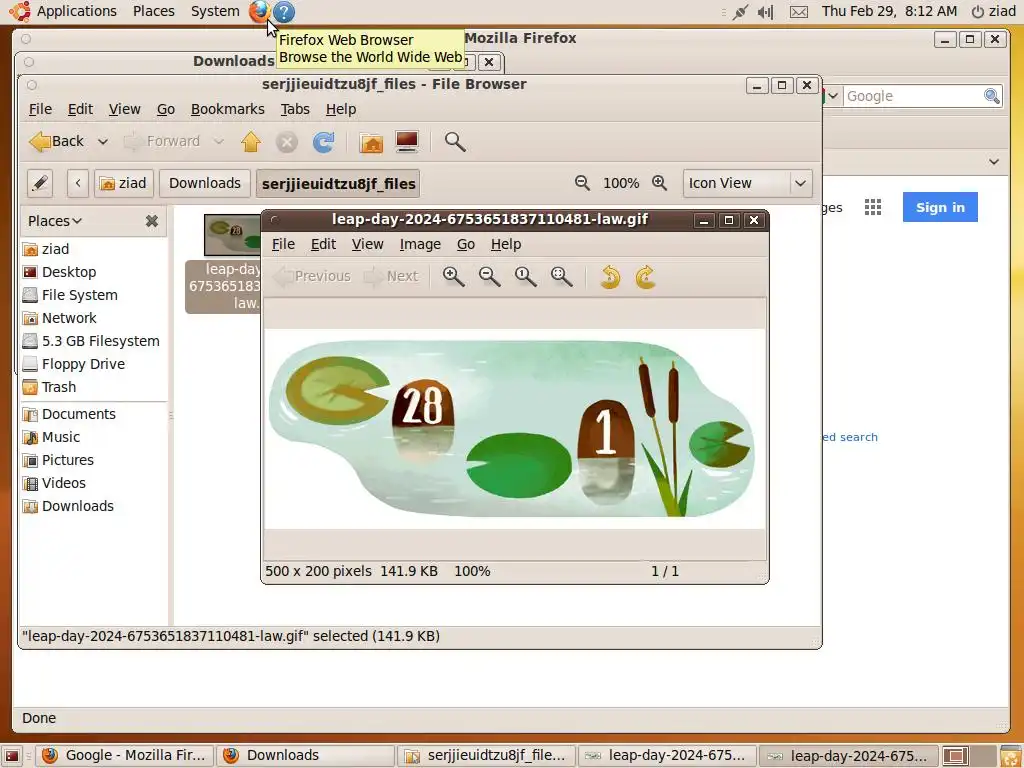This screenshot has width=1024, height=768.
Task: Open the volume control in the top panel
Action: pos(765,12)
